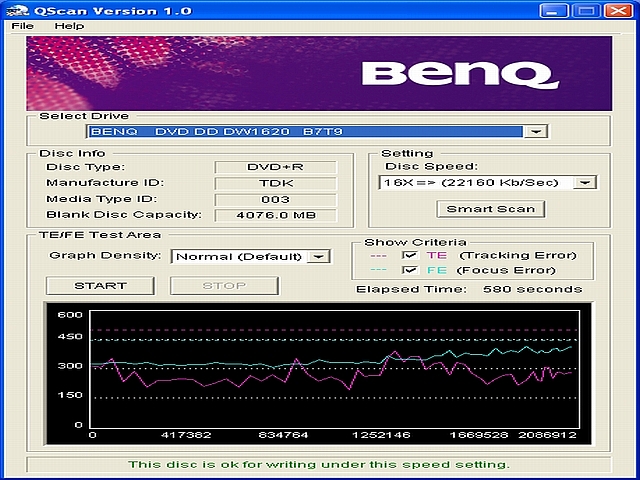640x480 pixels.
Task: Click the QScan title bar app icon
Action: pyautogui.click(x=17, y=11)
